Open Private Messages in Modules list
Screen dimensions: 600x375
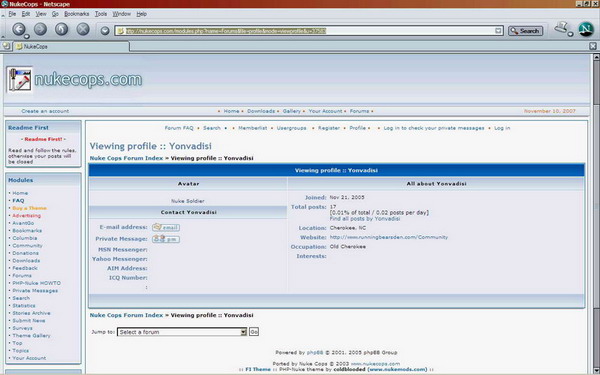point(35,291)
